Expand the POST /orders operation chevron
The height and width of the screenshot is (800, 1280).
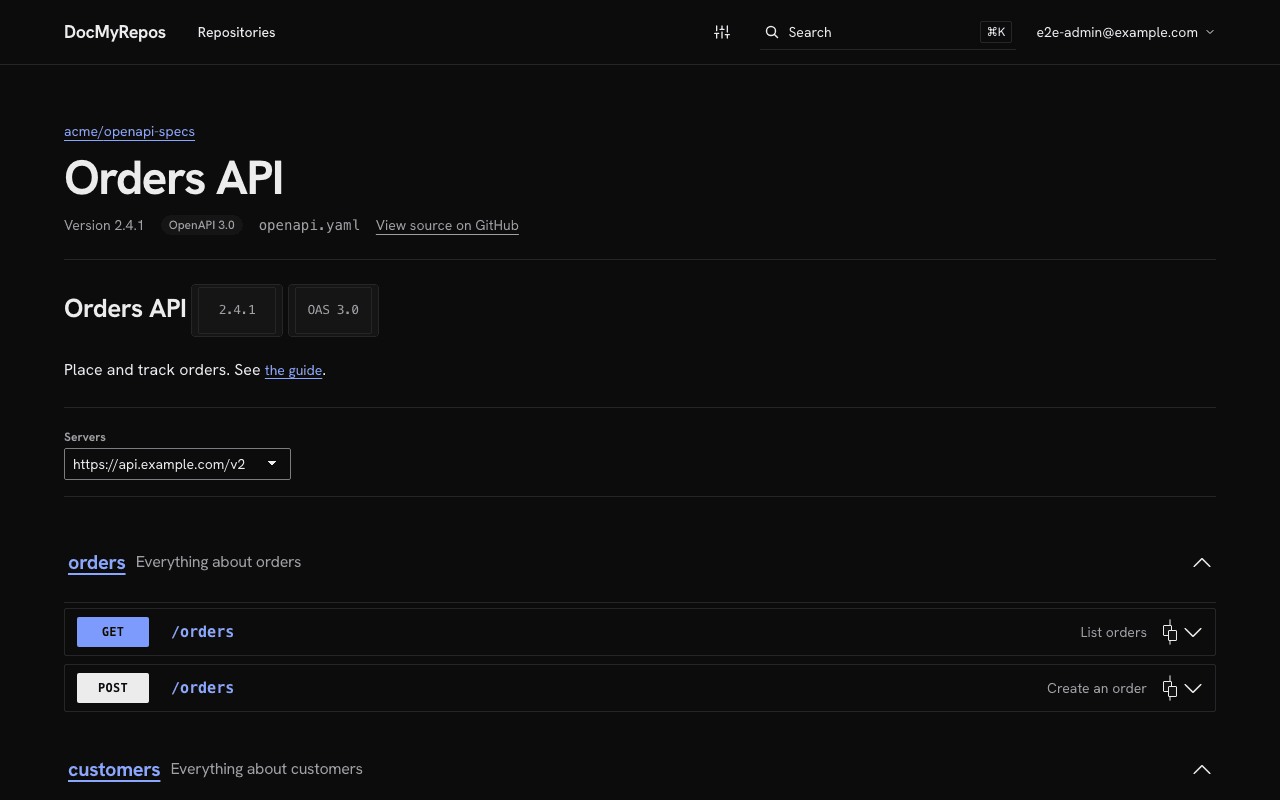click(x=1193, y=688)
